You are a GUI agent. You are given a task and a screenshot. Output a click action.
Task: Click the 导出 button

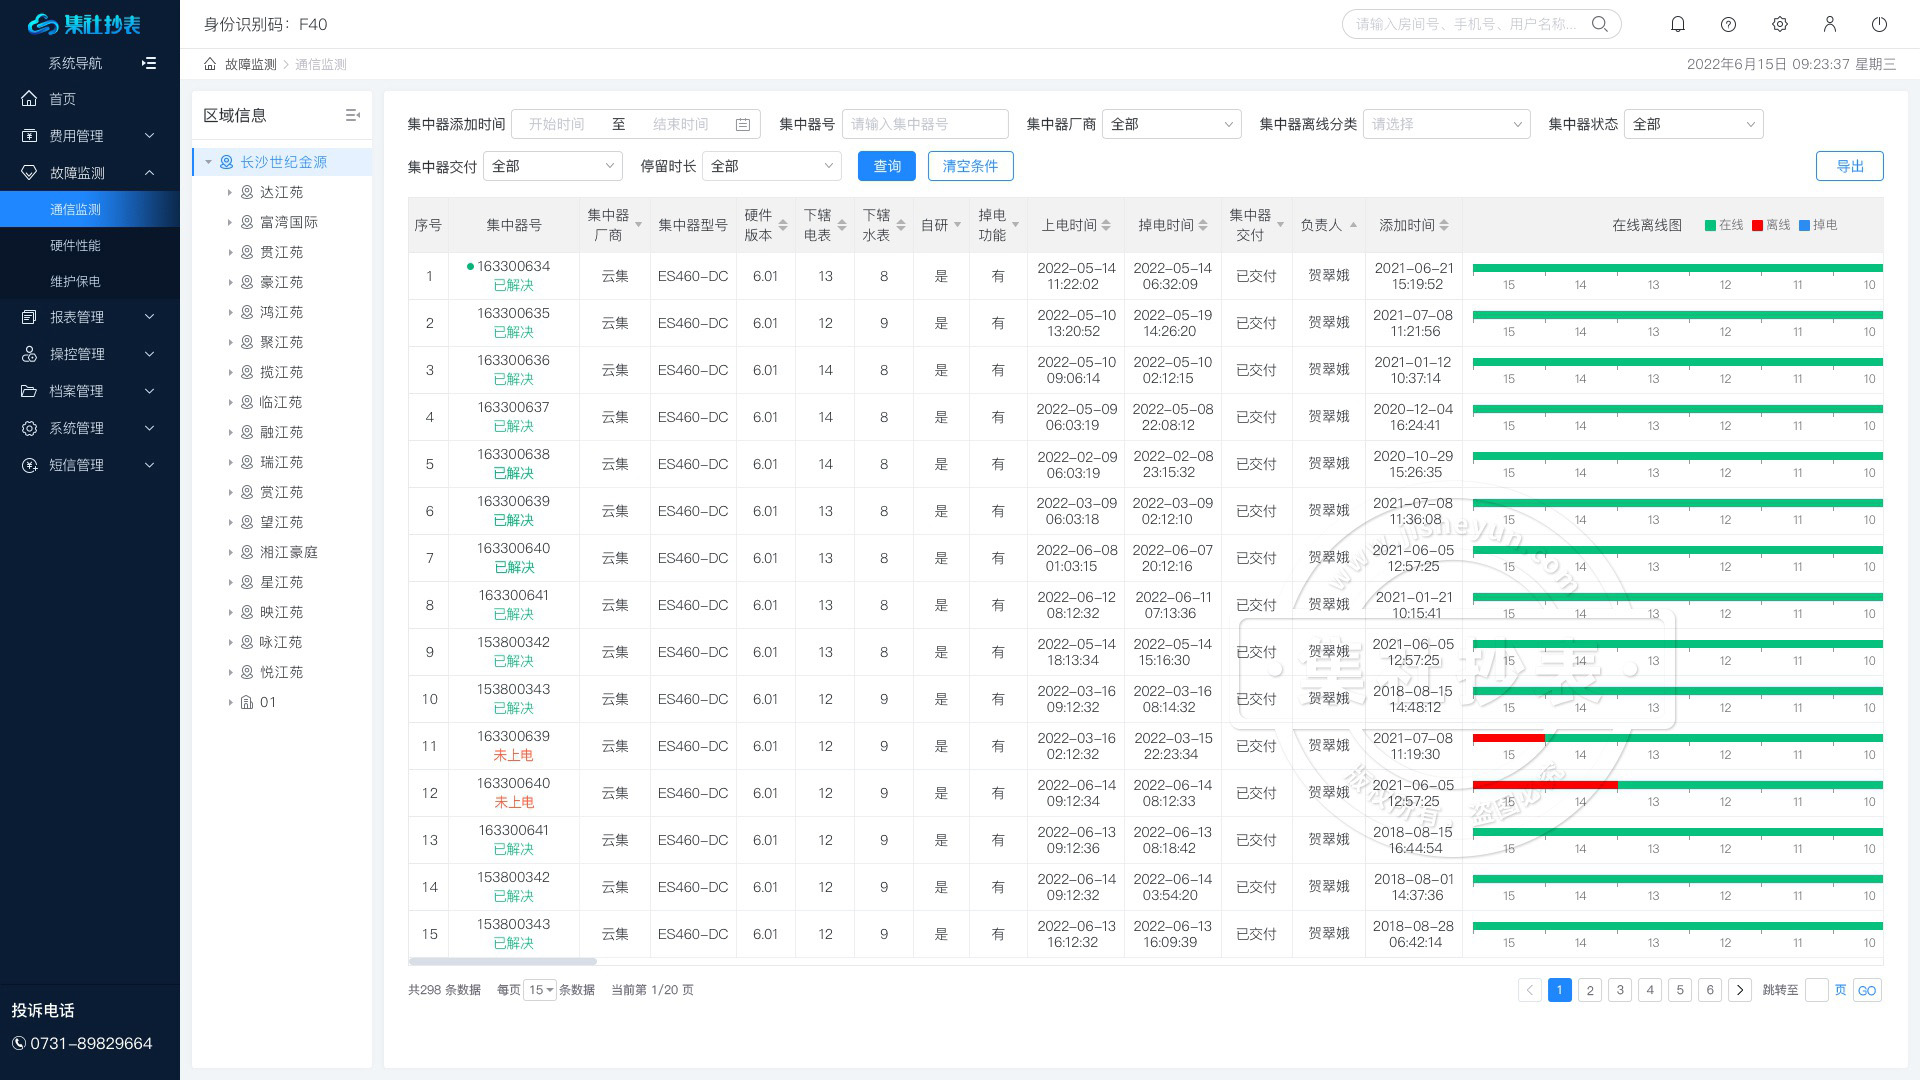coord(1849,166)
